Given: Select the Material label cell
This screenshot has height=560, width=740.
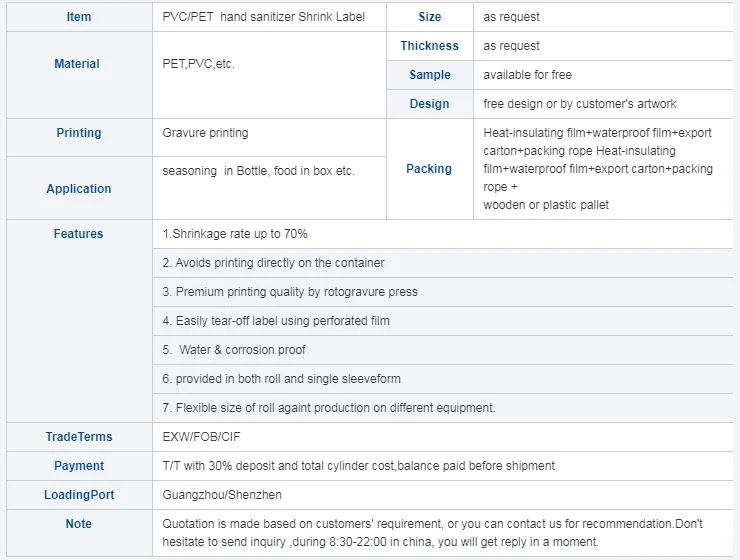Looking at the screenshot, I should (x=77, y=64).
